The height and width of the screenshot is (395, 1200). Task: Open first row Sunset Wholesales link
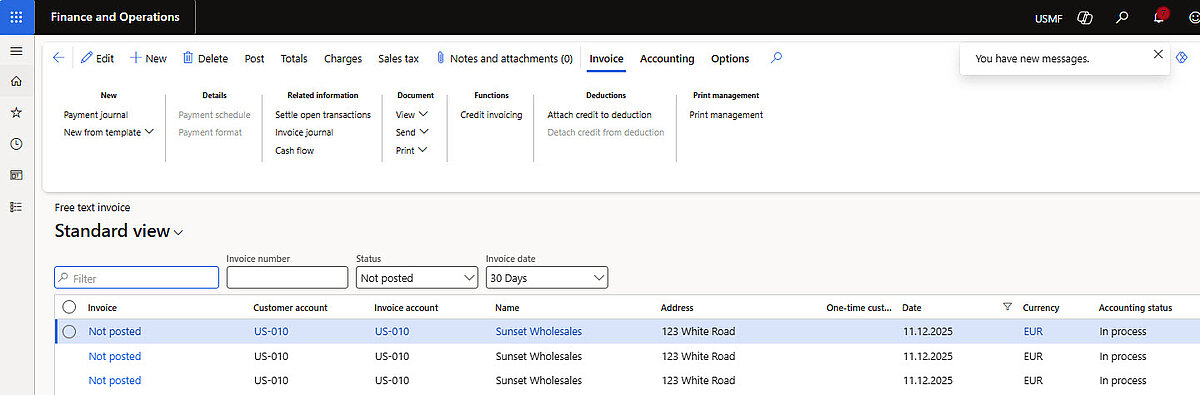(x=539, y=331)
